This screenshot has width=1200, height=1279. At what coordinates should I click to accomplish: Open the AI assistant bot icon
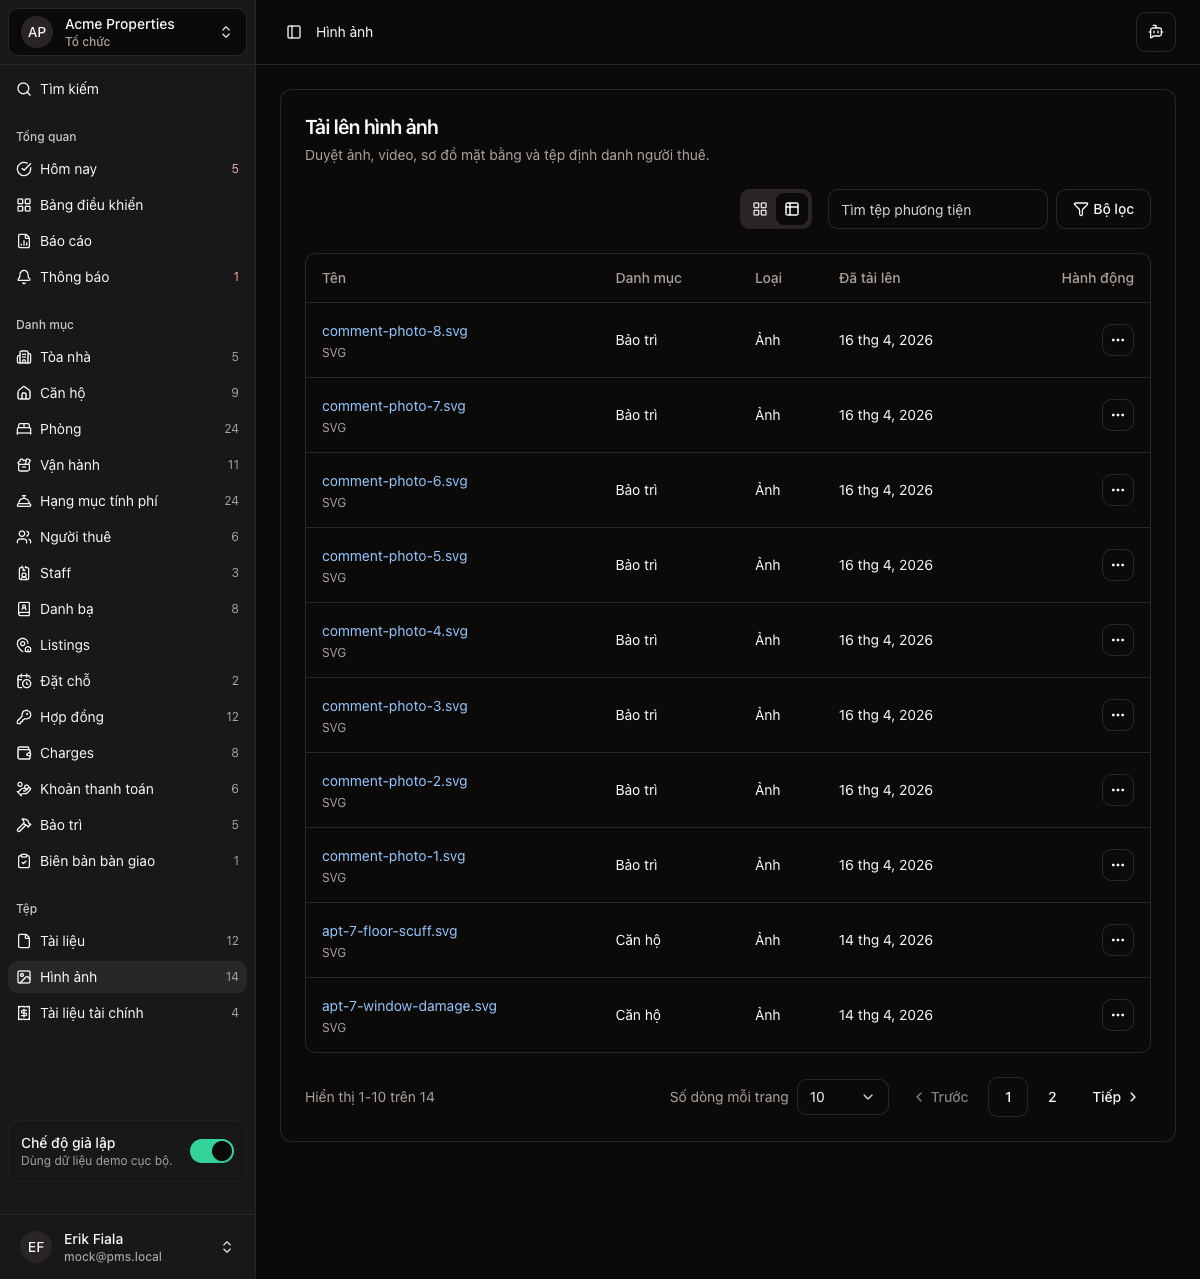pyautogui.click(x=1155, y=32)
